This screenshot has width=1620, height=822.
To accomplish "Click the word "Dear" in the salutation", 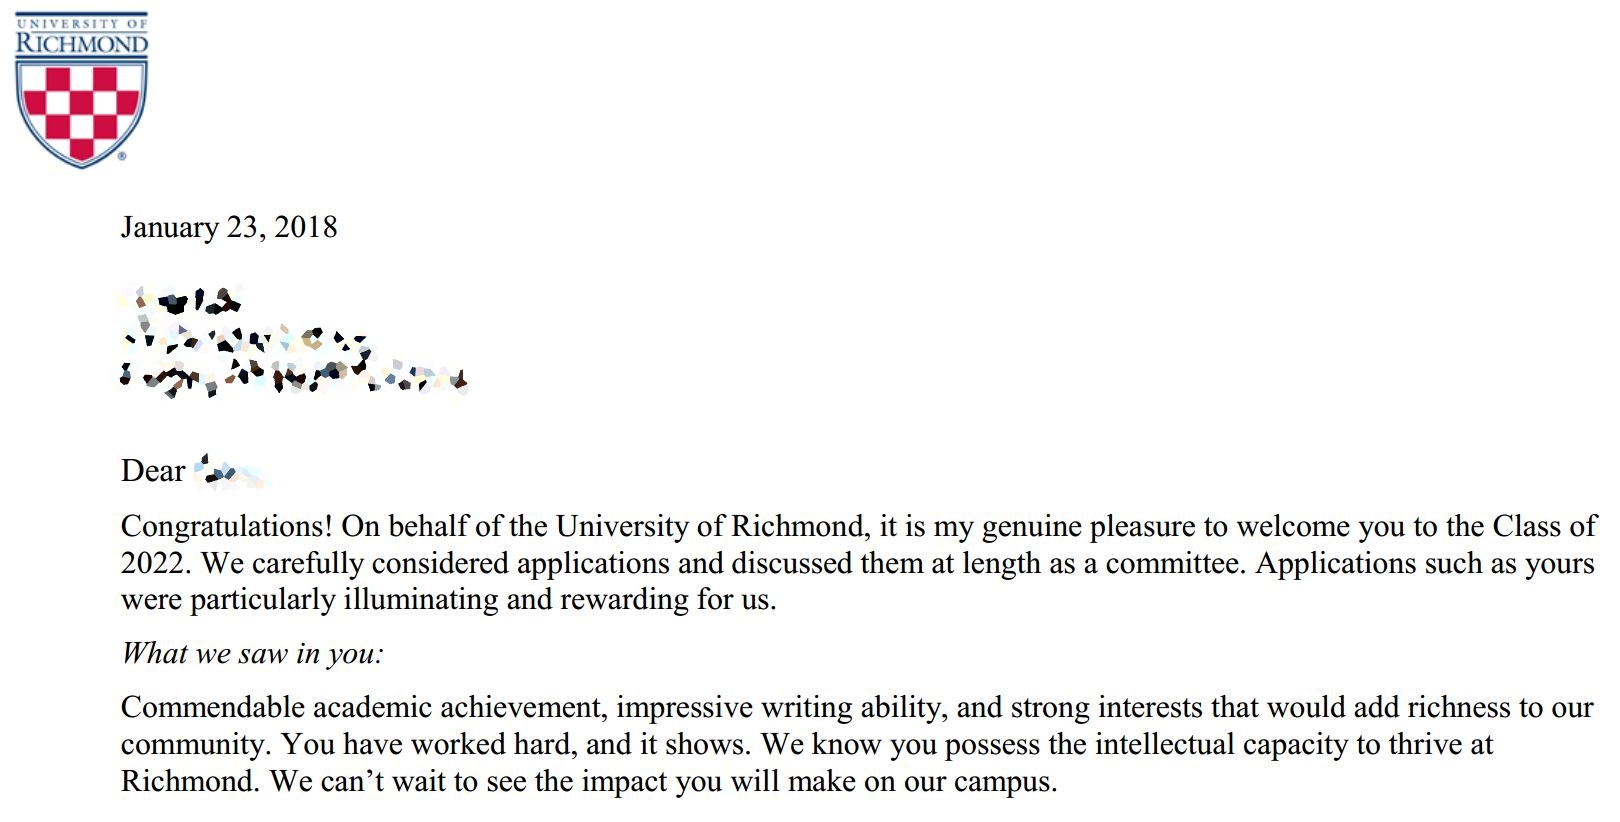I will (153, 470).
